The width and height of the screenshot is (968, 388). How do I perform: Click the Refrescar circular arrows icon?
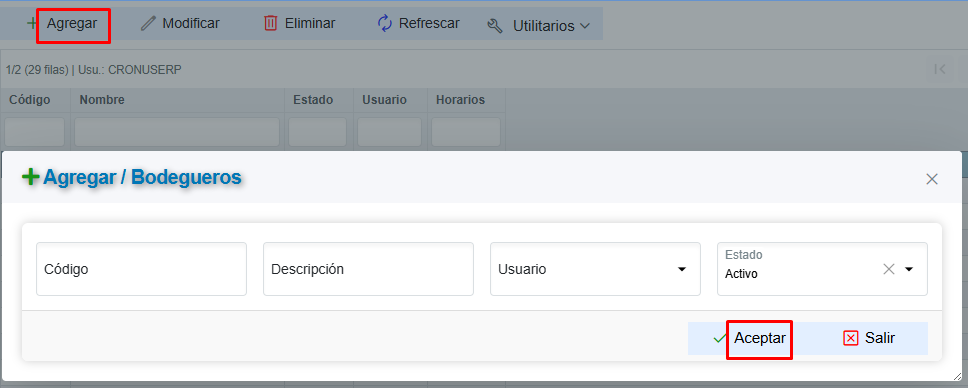coord(385,23)
